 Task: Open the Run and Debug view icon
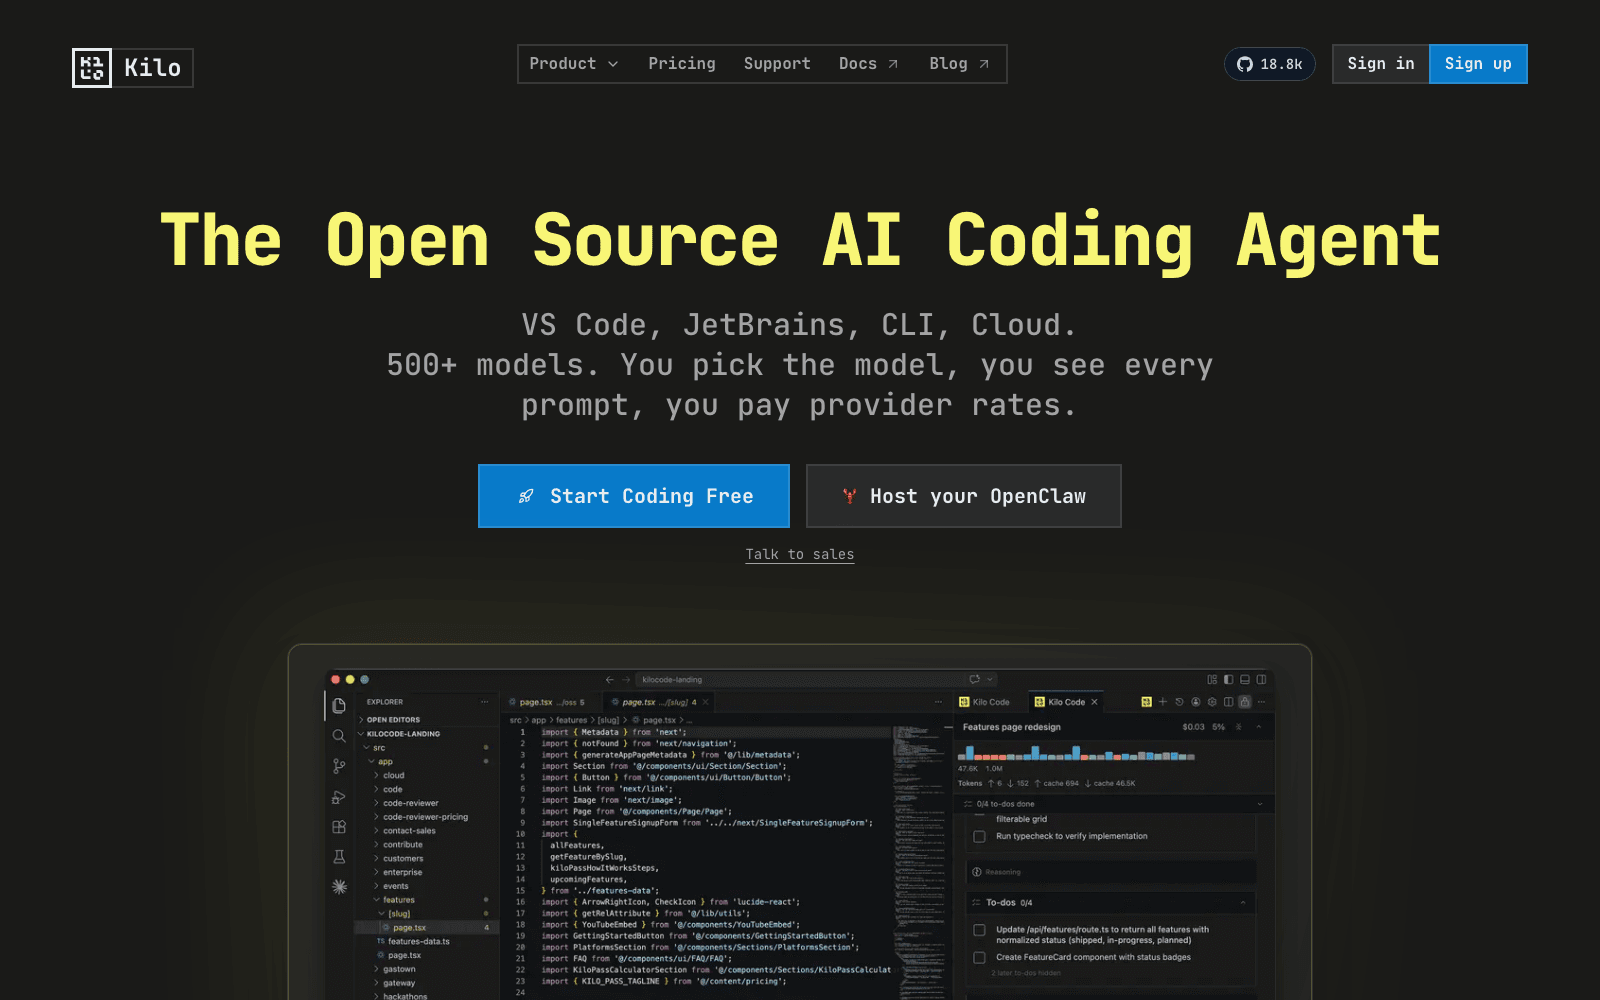(339, 797)
